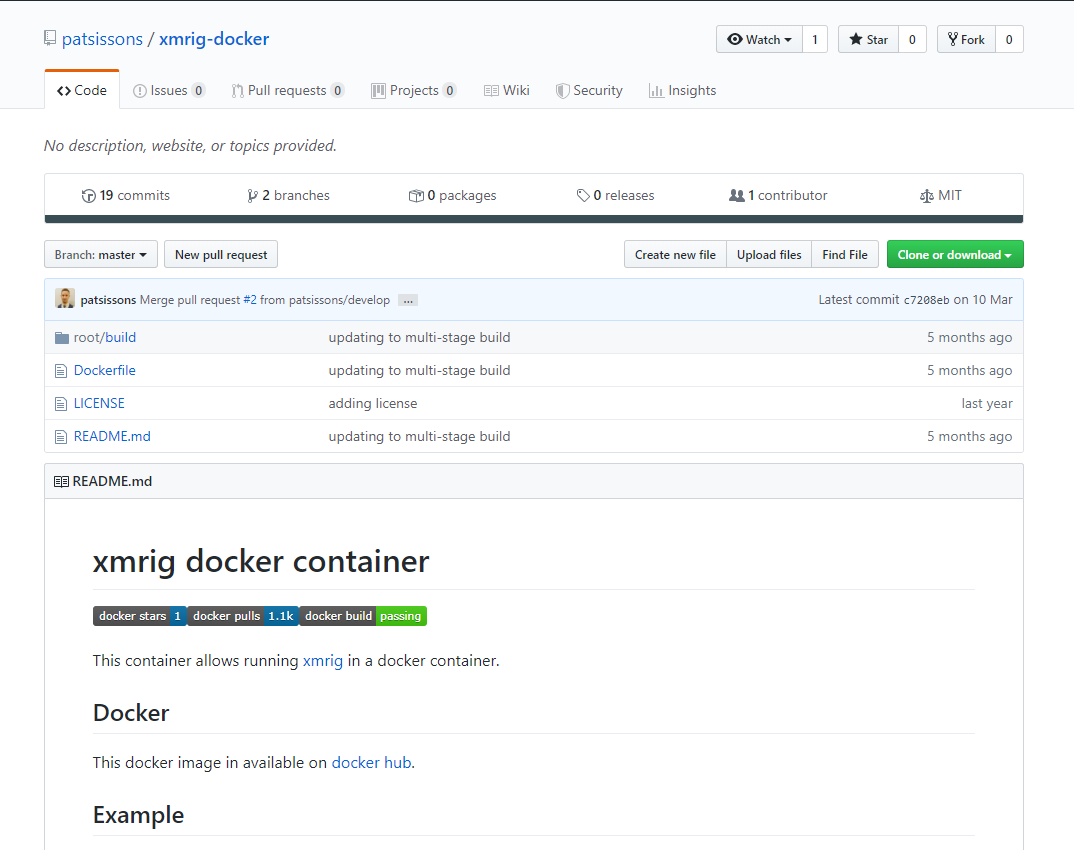The height and width of the screenshot is (850, 1074).
Task: Fork the xmrig-docker repository
Action: click(x=966, y=40)
